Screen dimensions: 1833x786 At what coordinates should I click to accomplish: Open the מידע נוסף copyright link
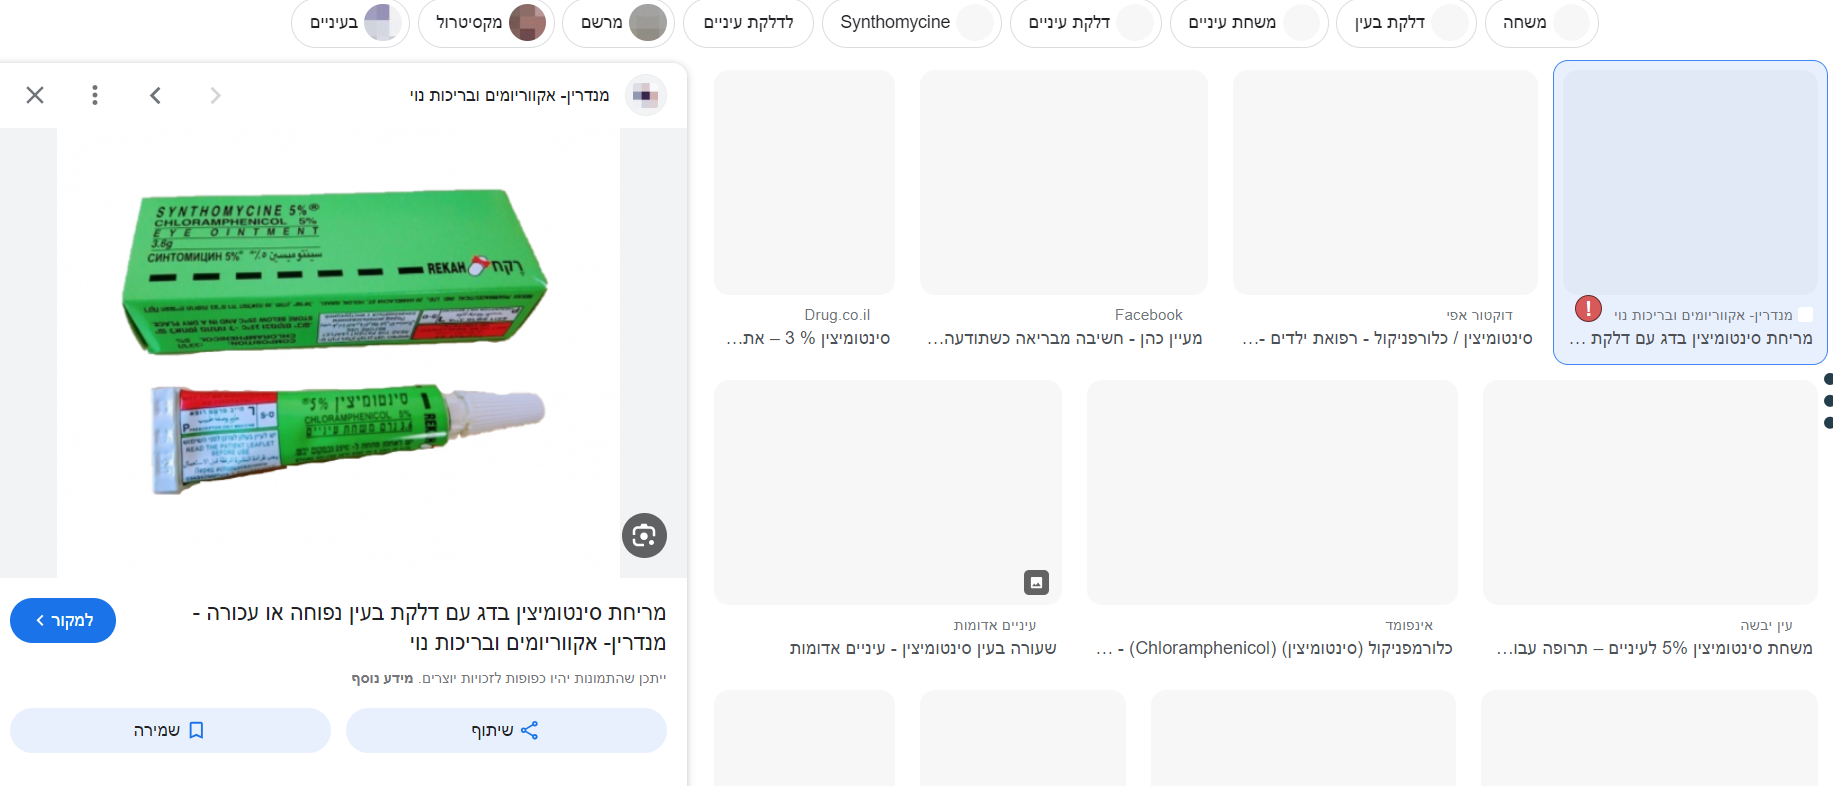(382, 678)
